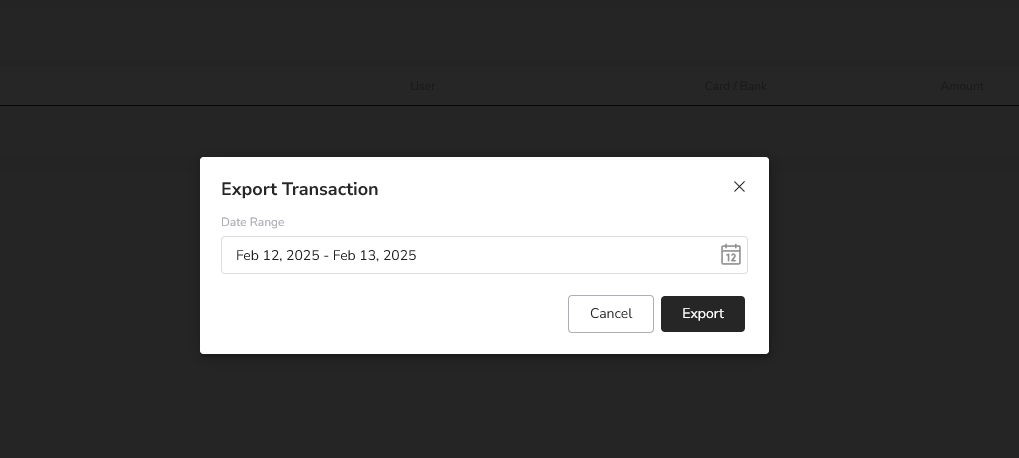Open the calendar date picker icon
Image resolution: width=1019 pixels, height=458 pixels.
point(730,255)
